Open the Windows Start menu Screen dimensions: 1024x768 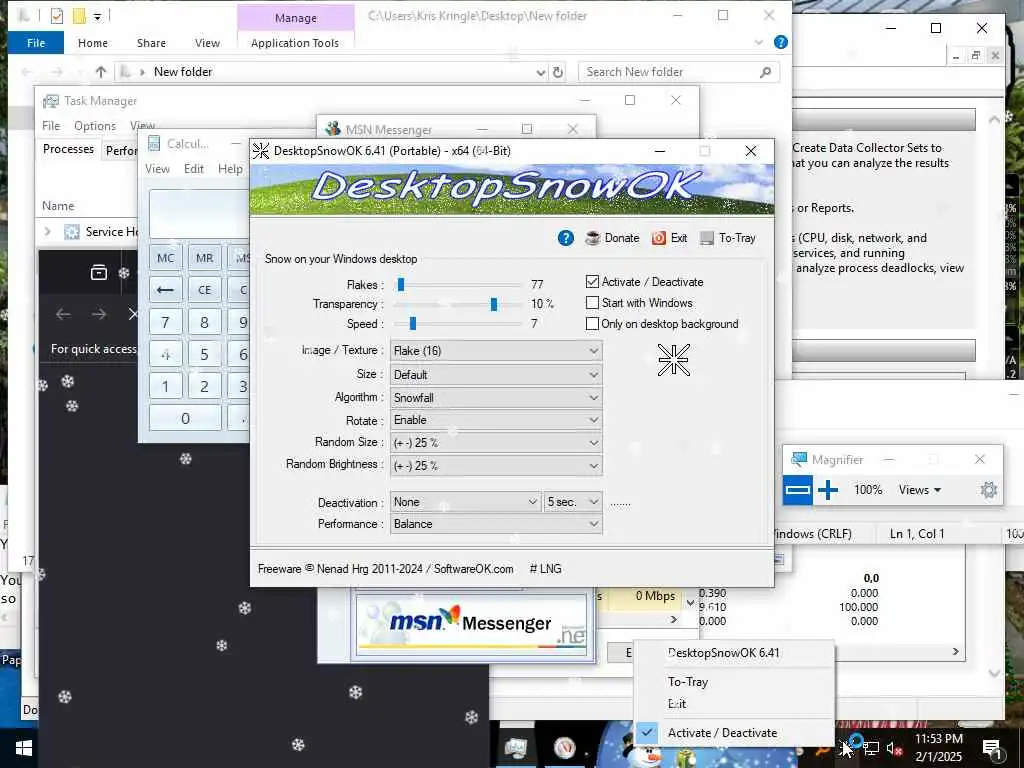pos(24,748)
